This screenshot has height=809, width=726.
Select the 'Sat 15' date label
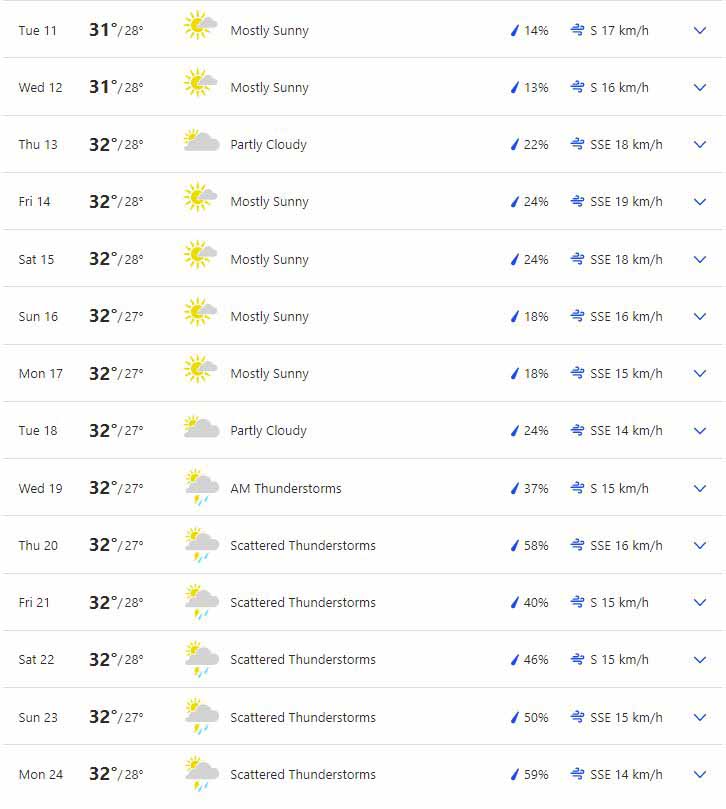tap(36, 260)
